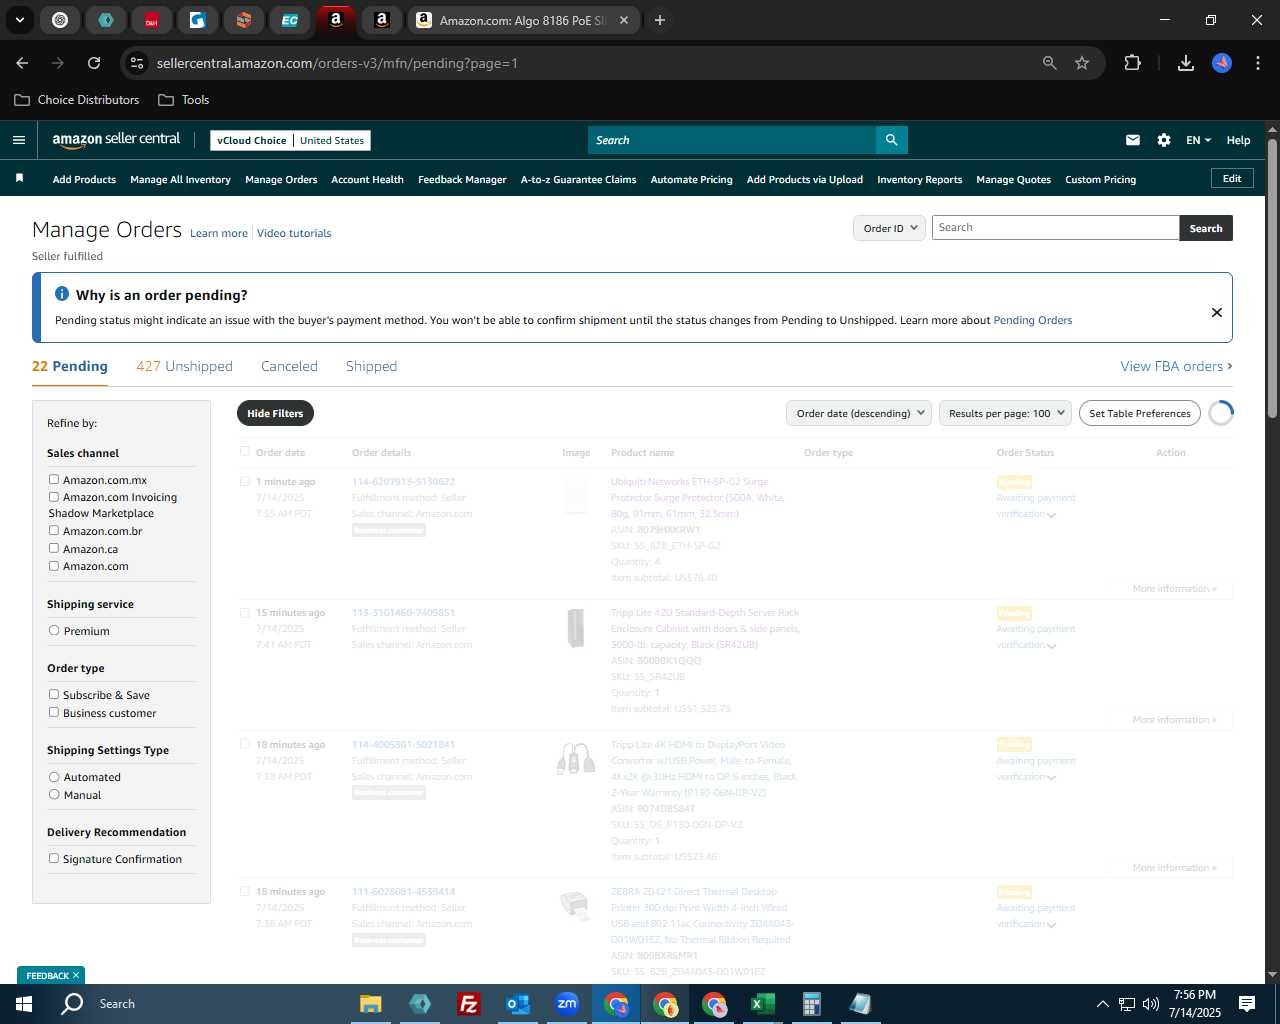Click the Hide Filters button

tap(275, 413)
